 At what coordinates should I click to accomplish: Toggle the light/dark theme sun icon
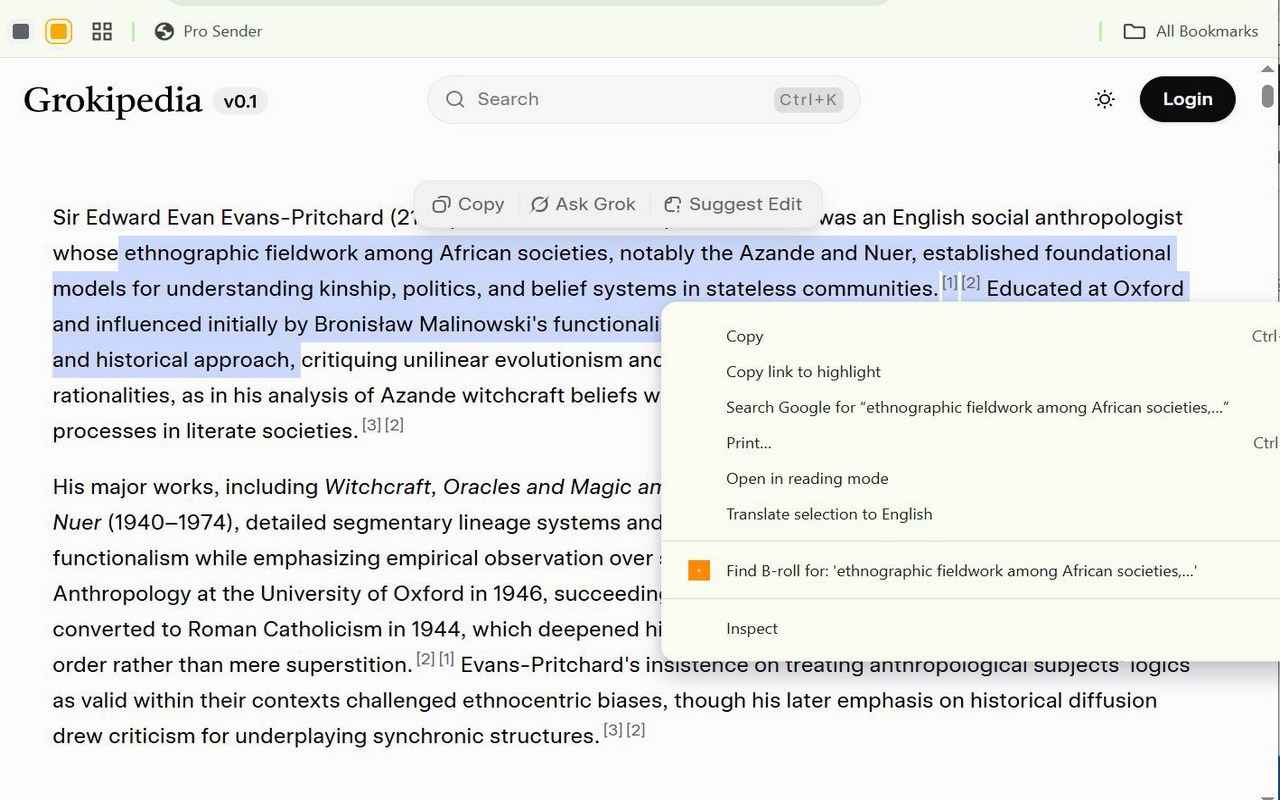click(1104, 99)
